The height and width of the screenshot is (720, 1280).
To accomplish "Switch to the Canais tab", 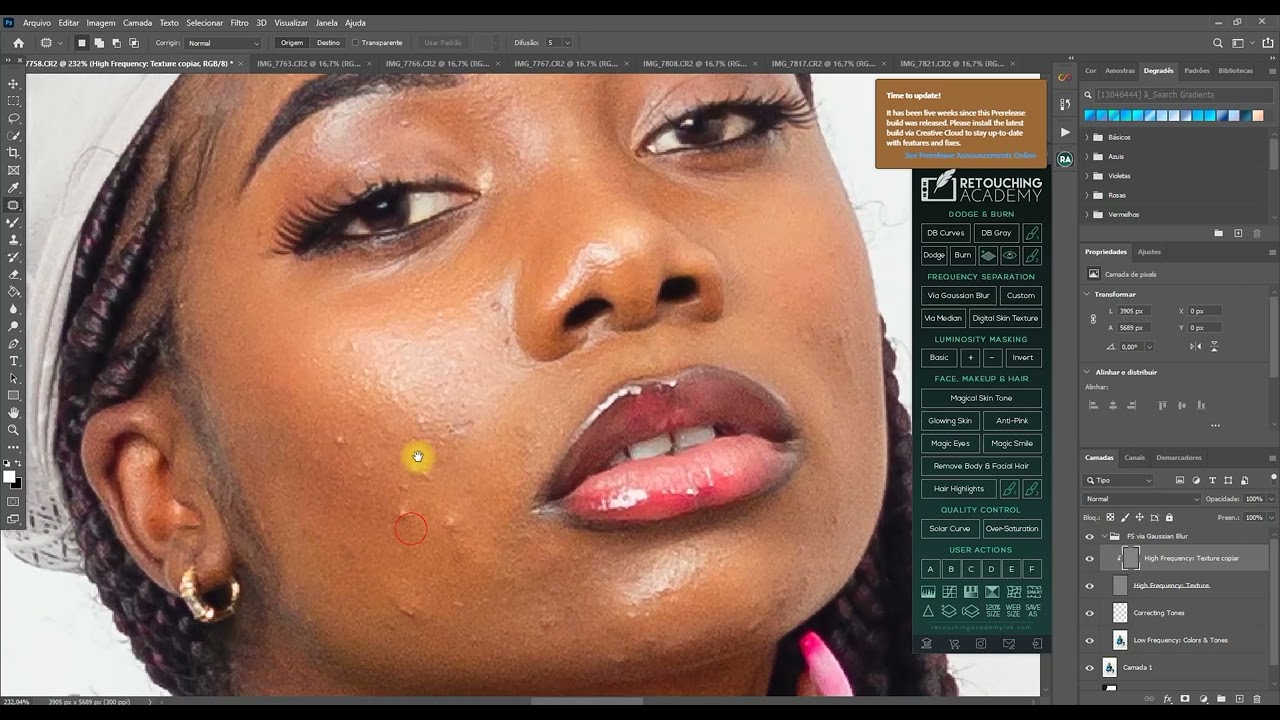I will point(1134,458).
